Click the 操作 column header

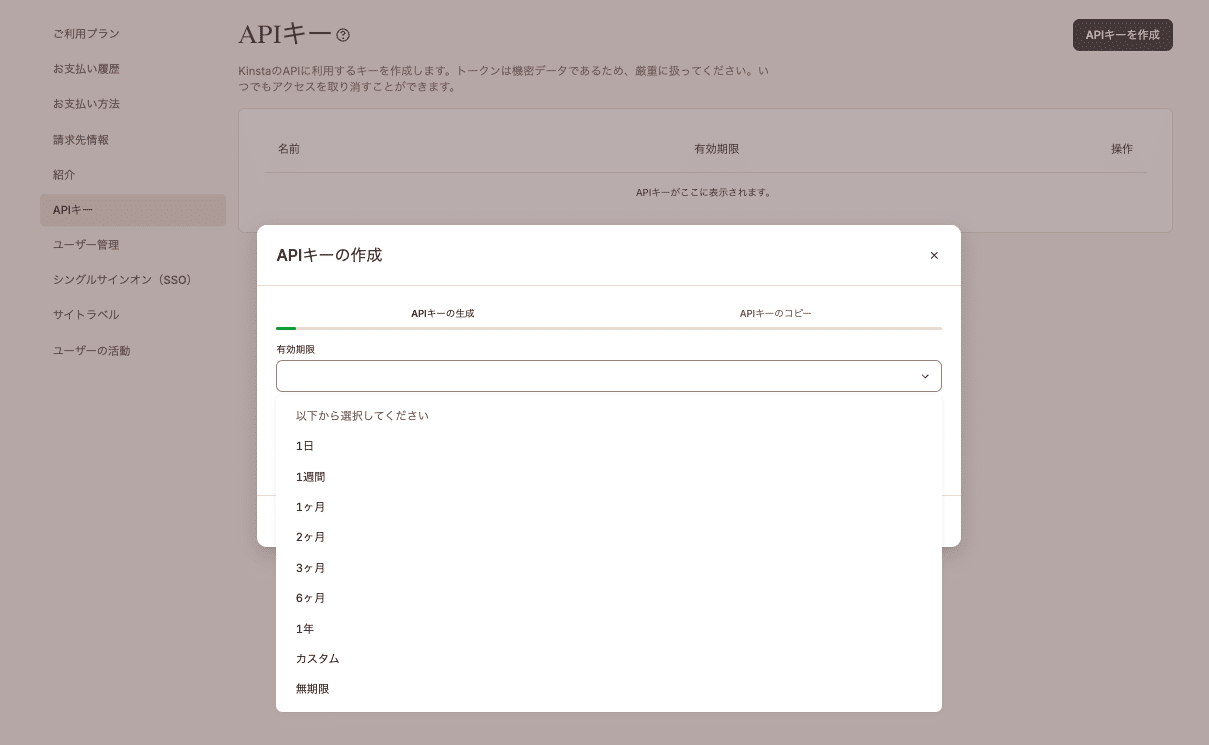point(1122,149)
